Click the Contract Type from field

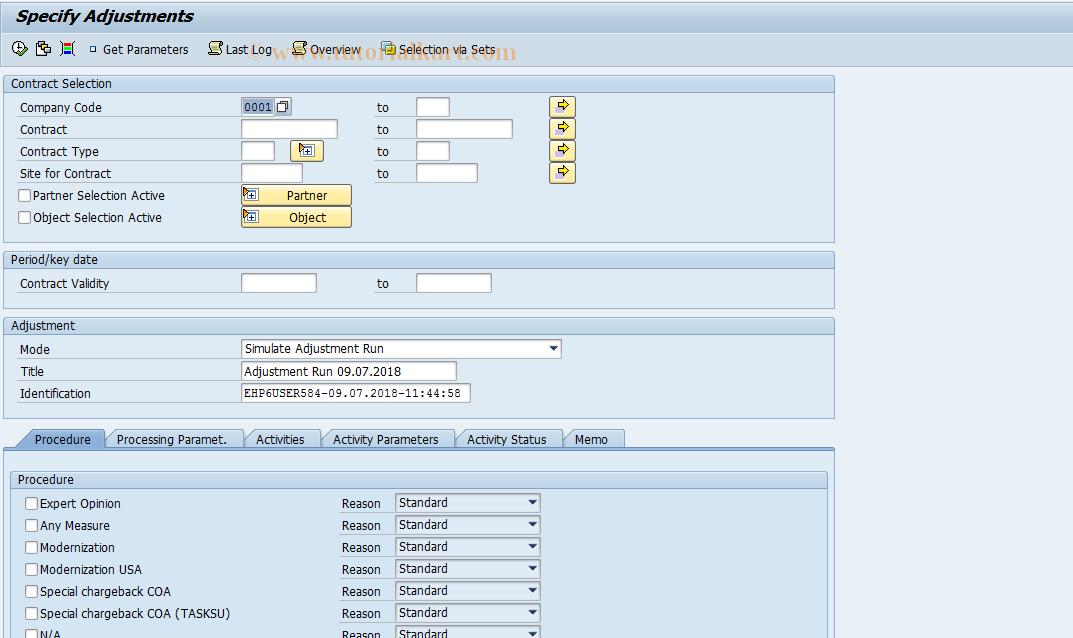[x=258, y=151]
